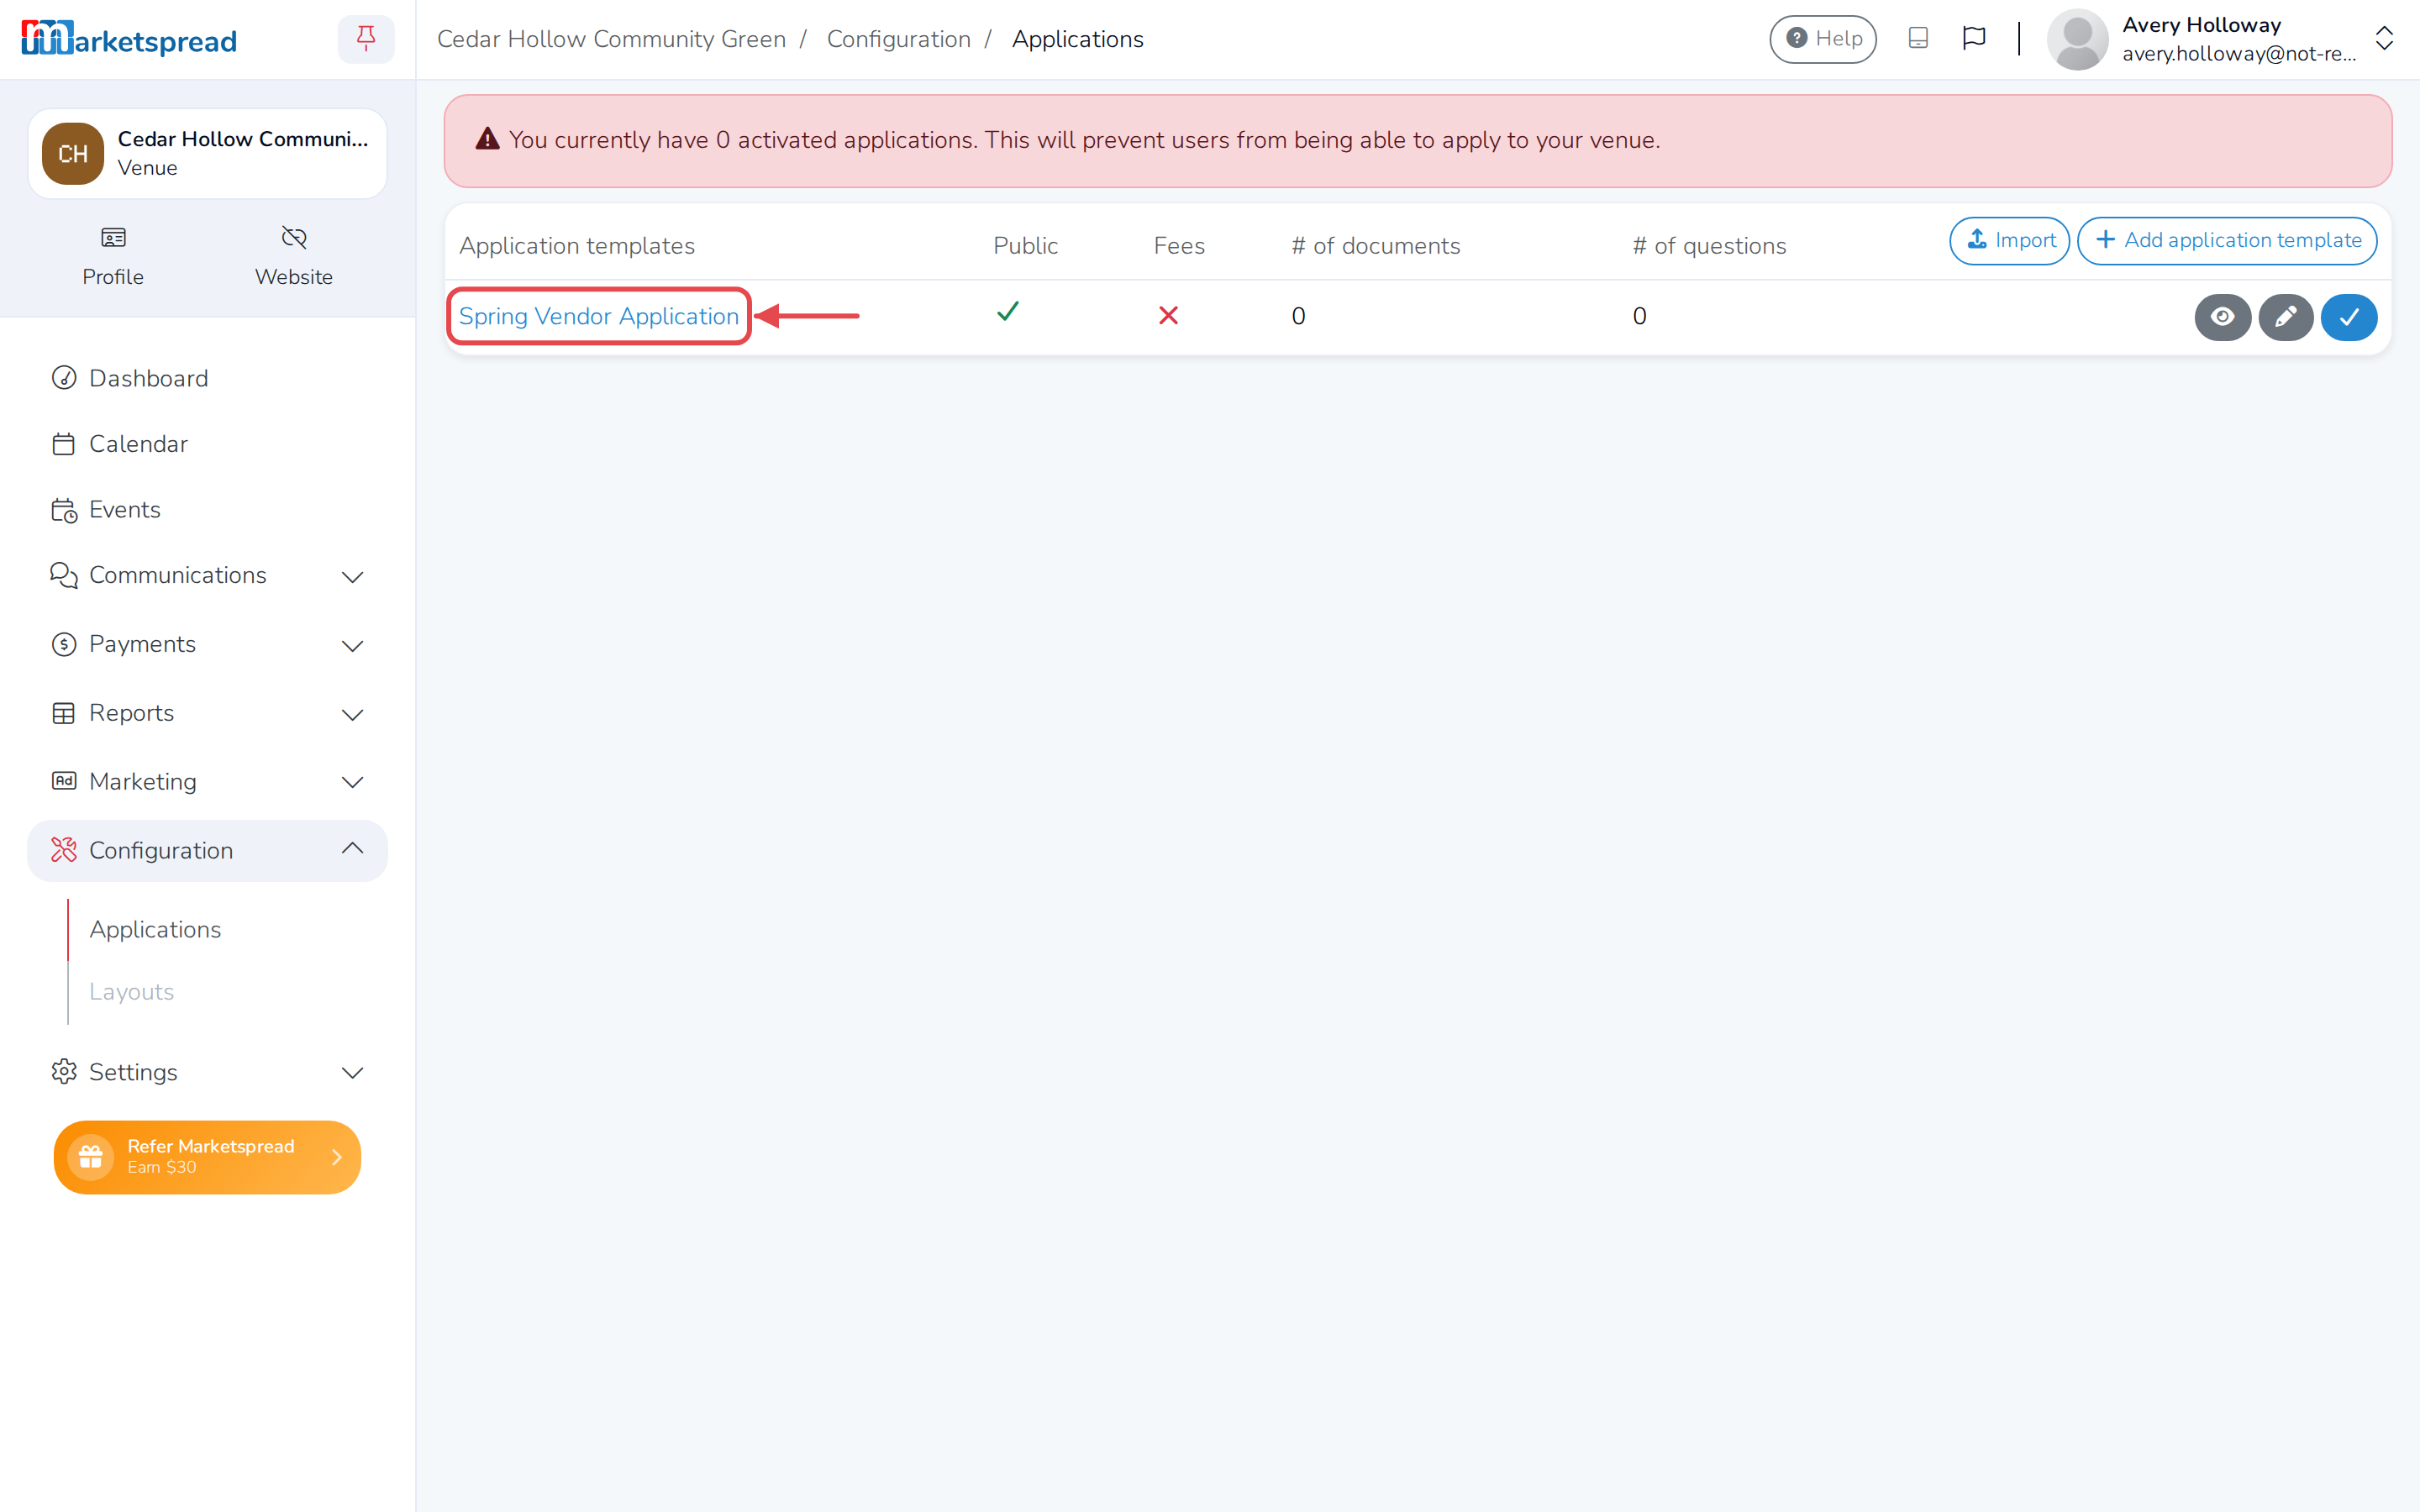This screenshot has height=1512, width=2420.
Task: Click the Marketing Ad icon
Action: click(64, 780)
